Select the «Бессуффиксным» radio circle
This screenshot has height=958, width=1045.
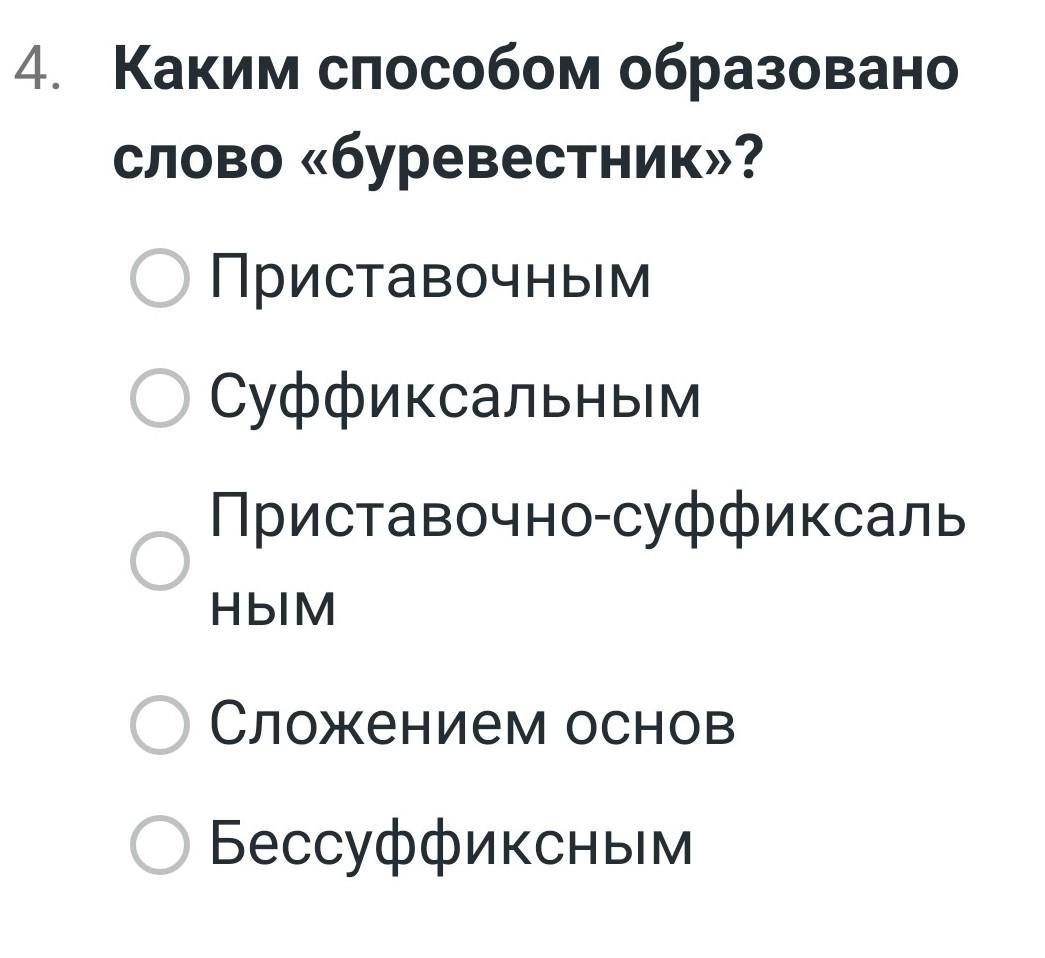coord(160,845)
